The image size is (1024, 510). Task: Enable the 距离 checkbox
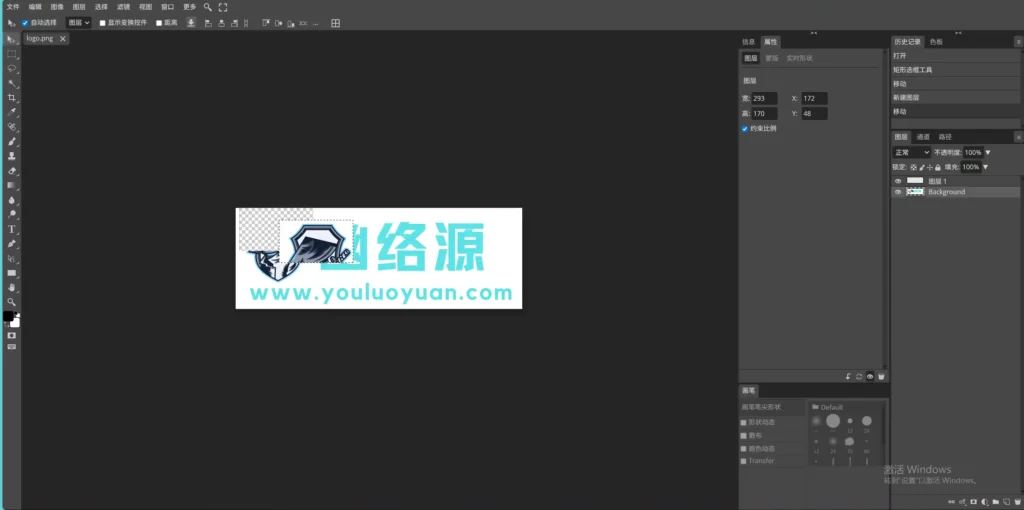[x=159, y=23]
